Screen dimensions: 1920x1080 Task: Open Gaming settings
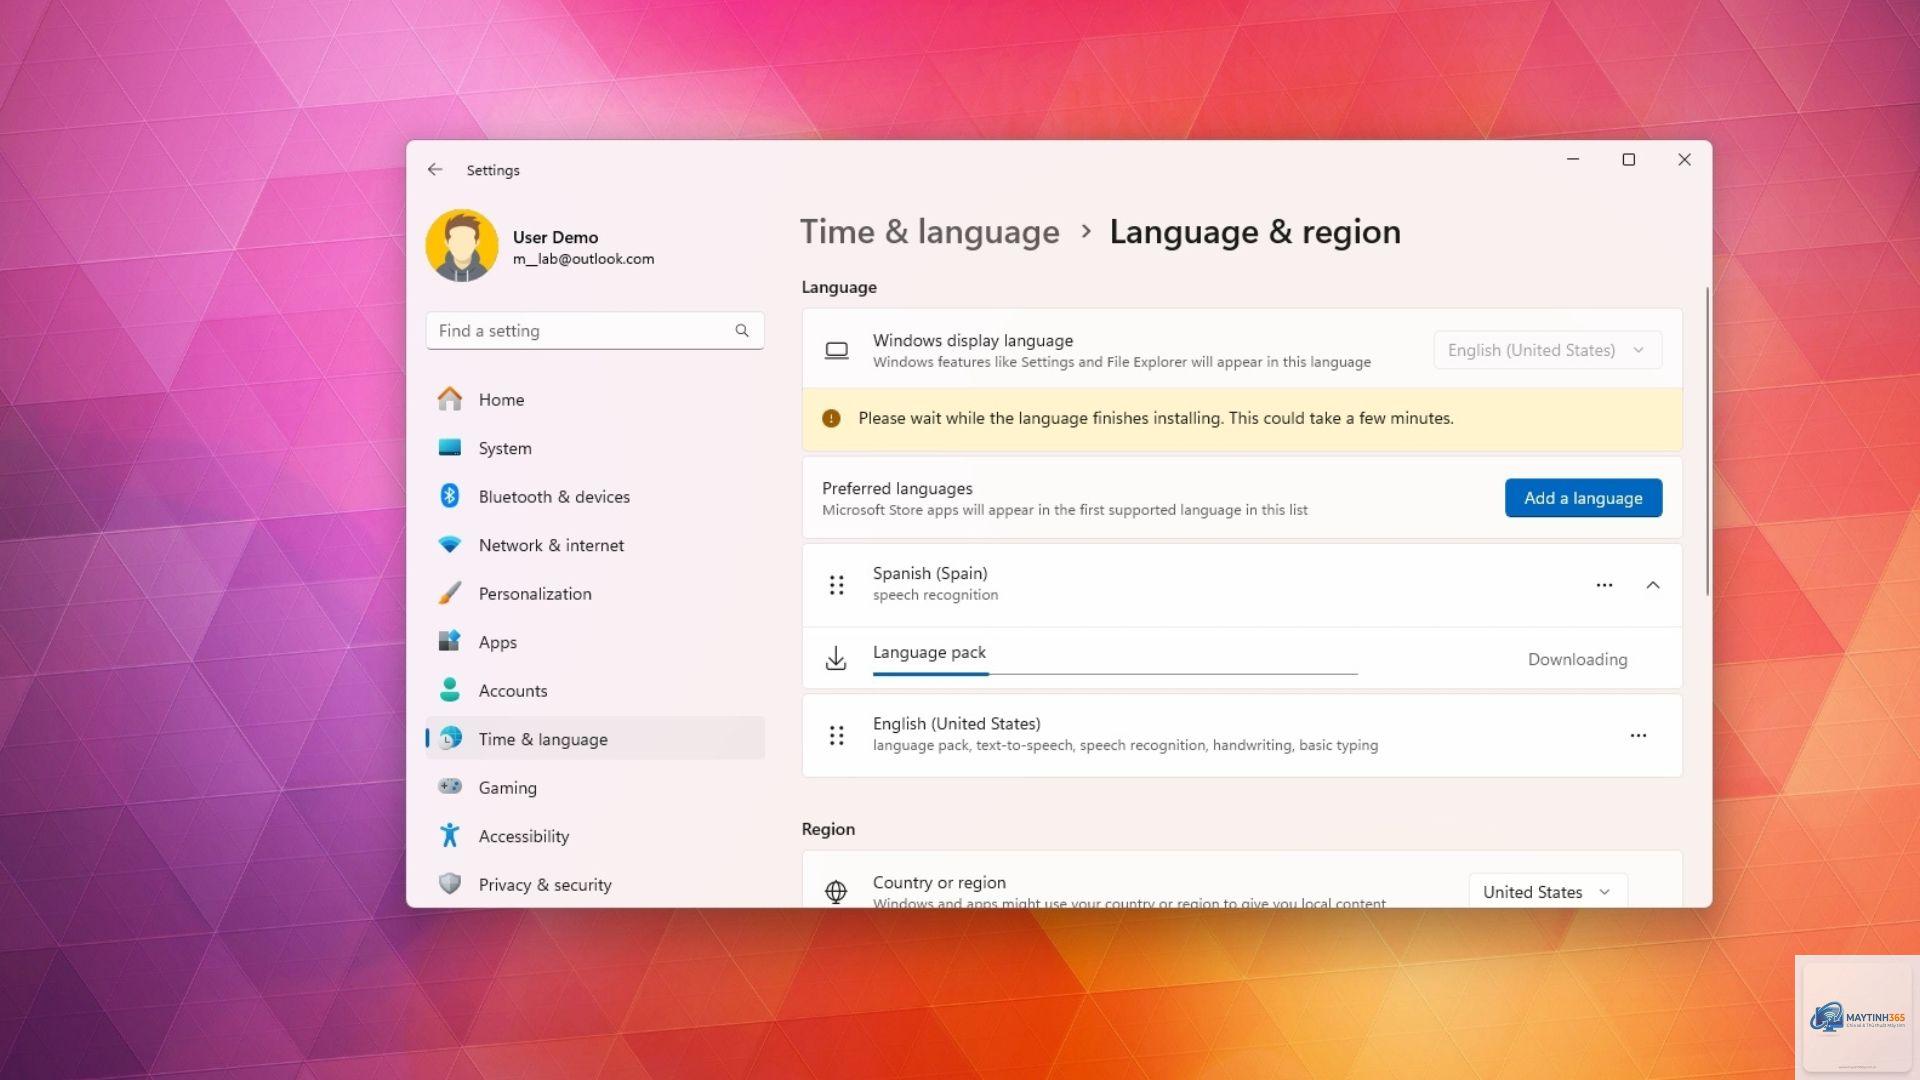[595, 787]
